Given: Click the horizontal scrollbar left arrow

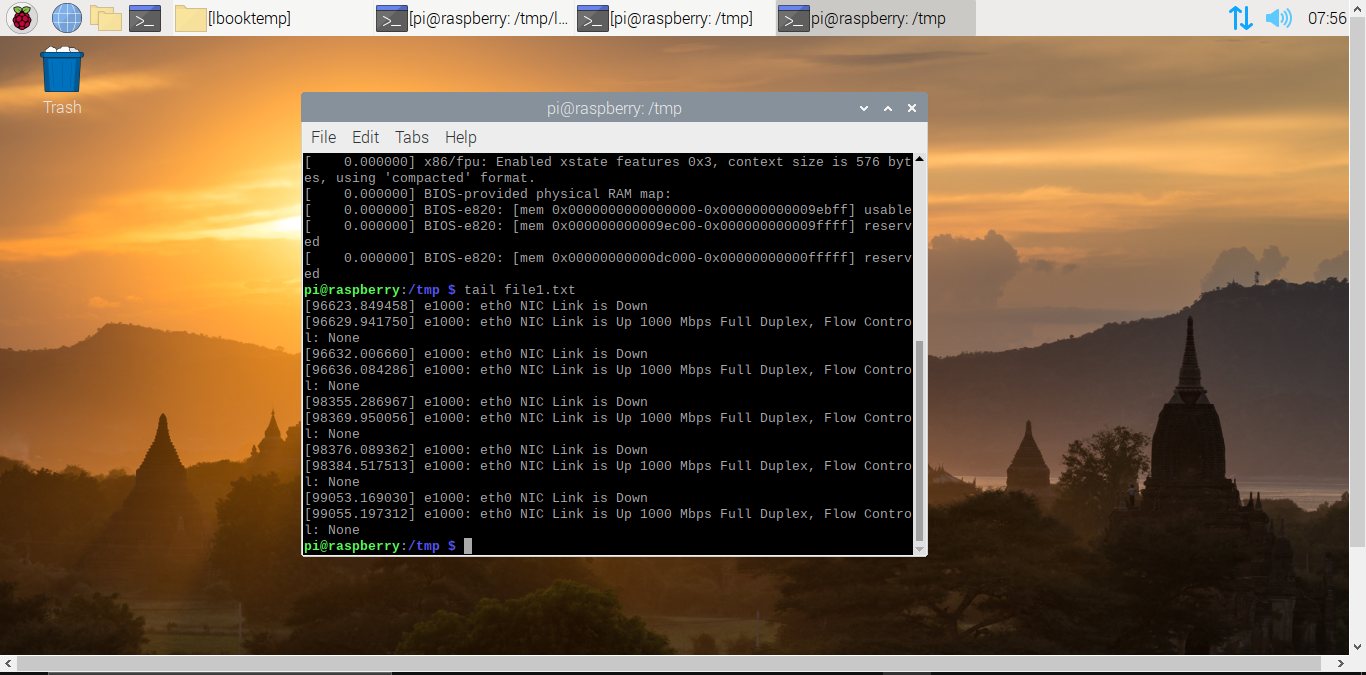Looking at the screenshot, I should pos(8,665).
